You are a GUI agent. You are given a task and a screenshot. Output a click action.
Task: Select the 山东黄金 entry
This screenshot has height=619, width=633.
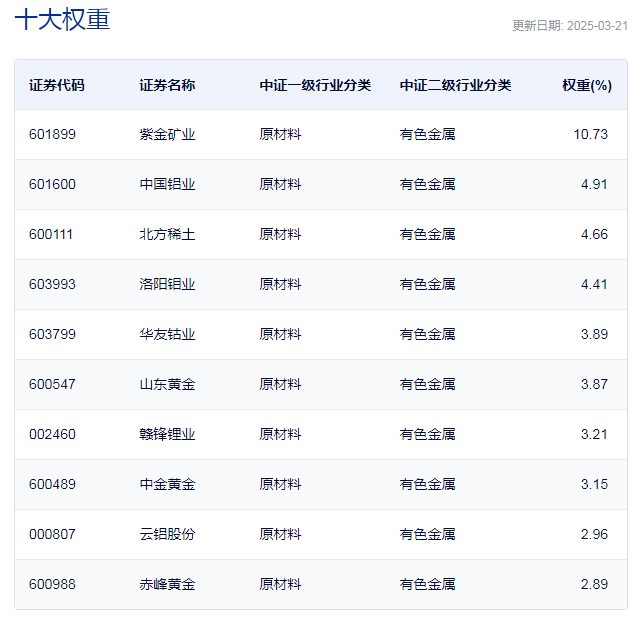167,384
